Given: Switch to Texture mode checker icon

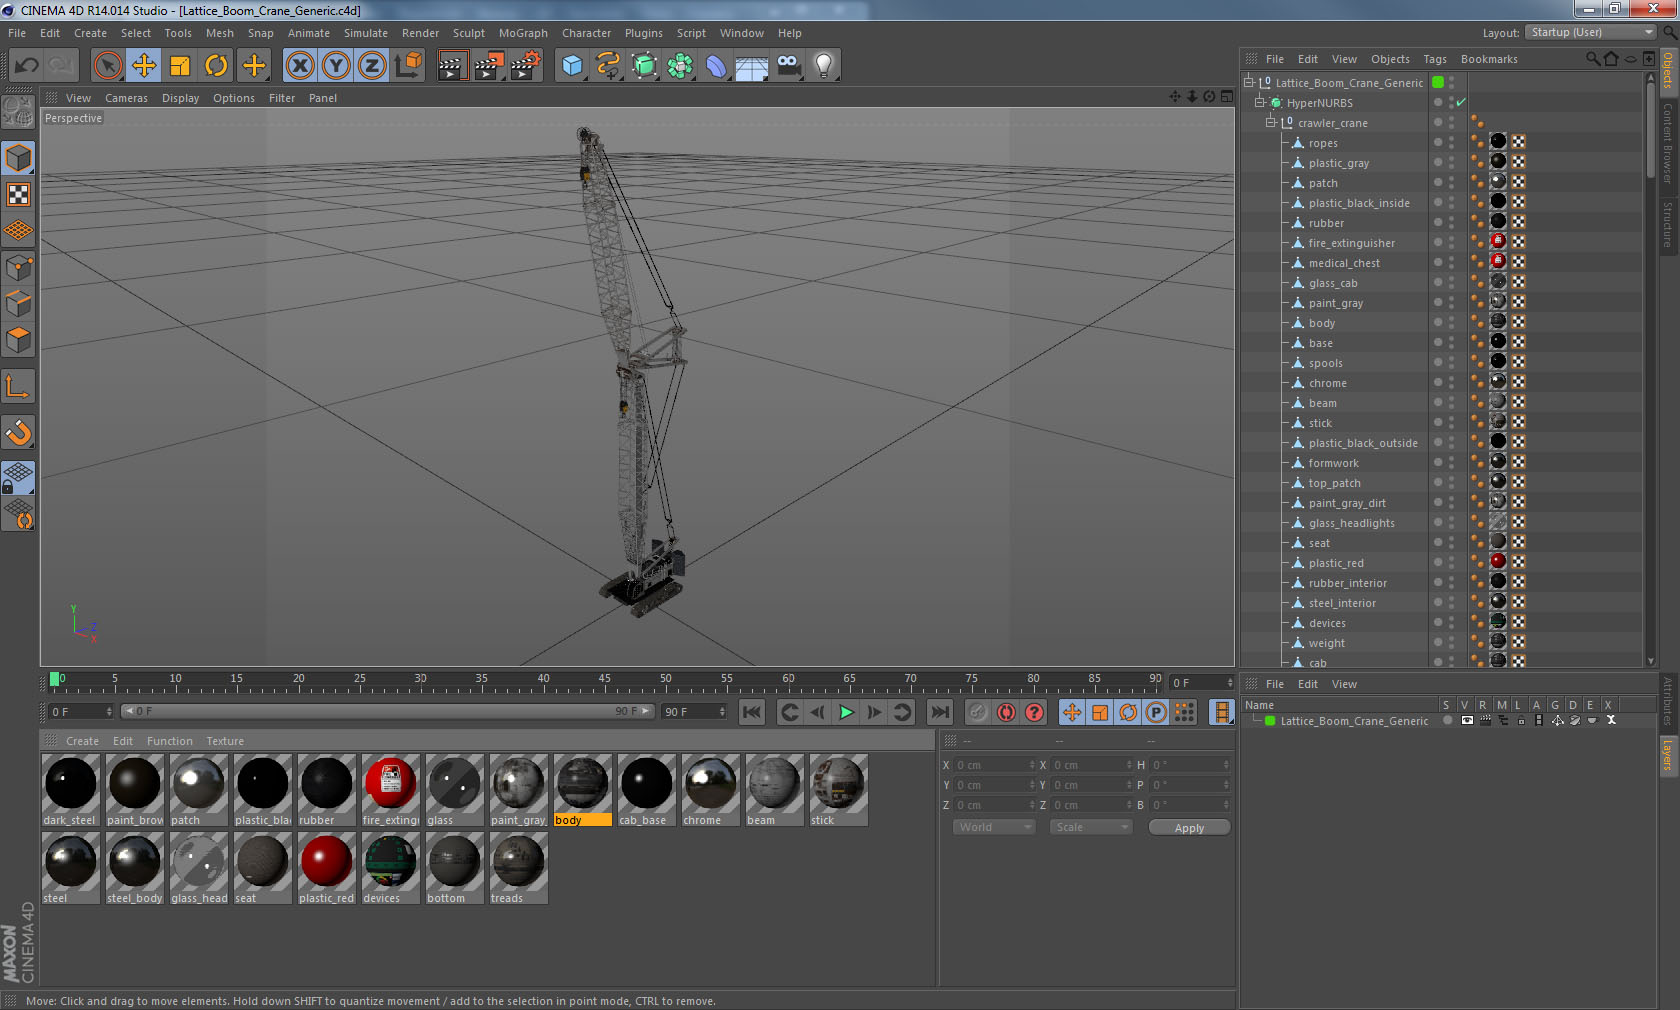Looking at the screenshot, I should (x=18, y=194).
